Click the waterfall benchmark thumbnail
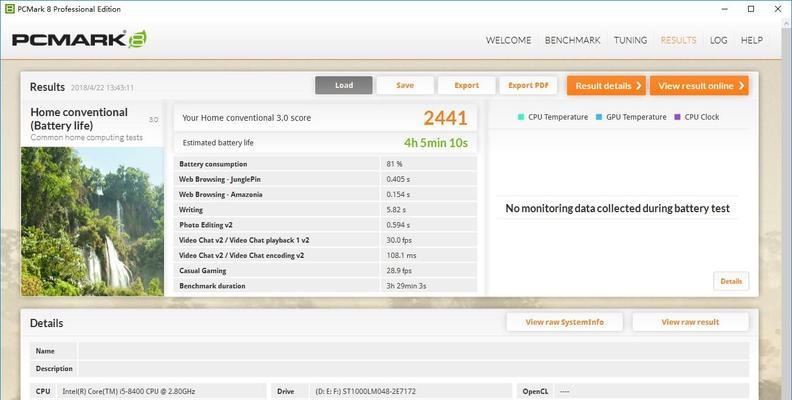 [x=92, y=221]
